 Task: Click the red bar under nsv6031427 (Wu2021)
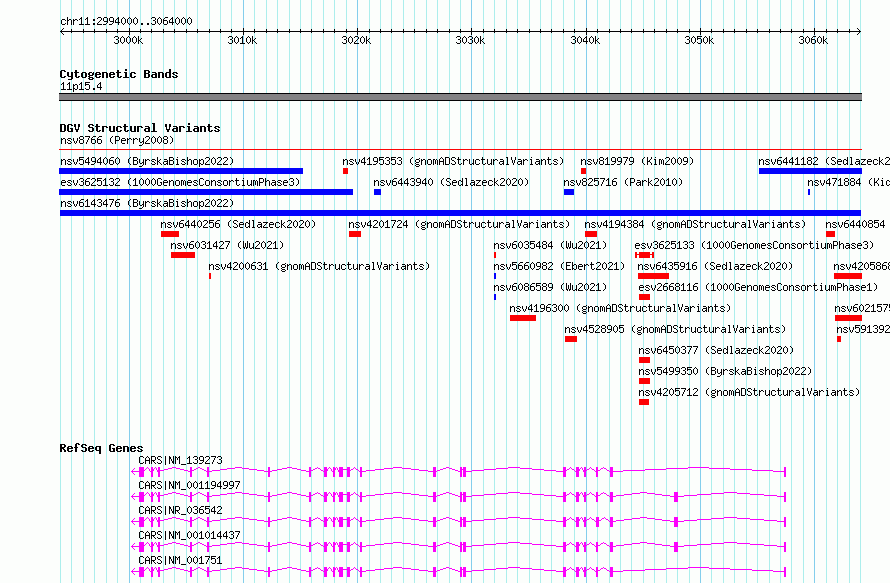coord(183,255)
